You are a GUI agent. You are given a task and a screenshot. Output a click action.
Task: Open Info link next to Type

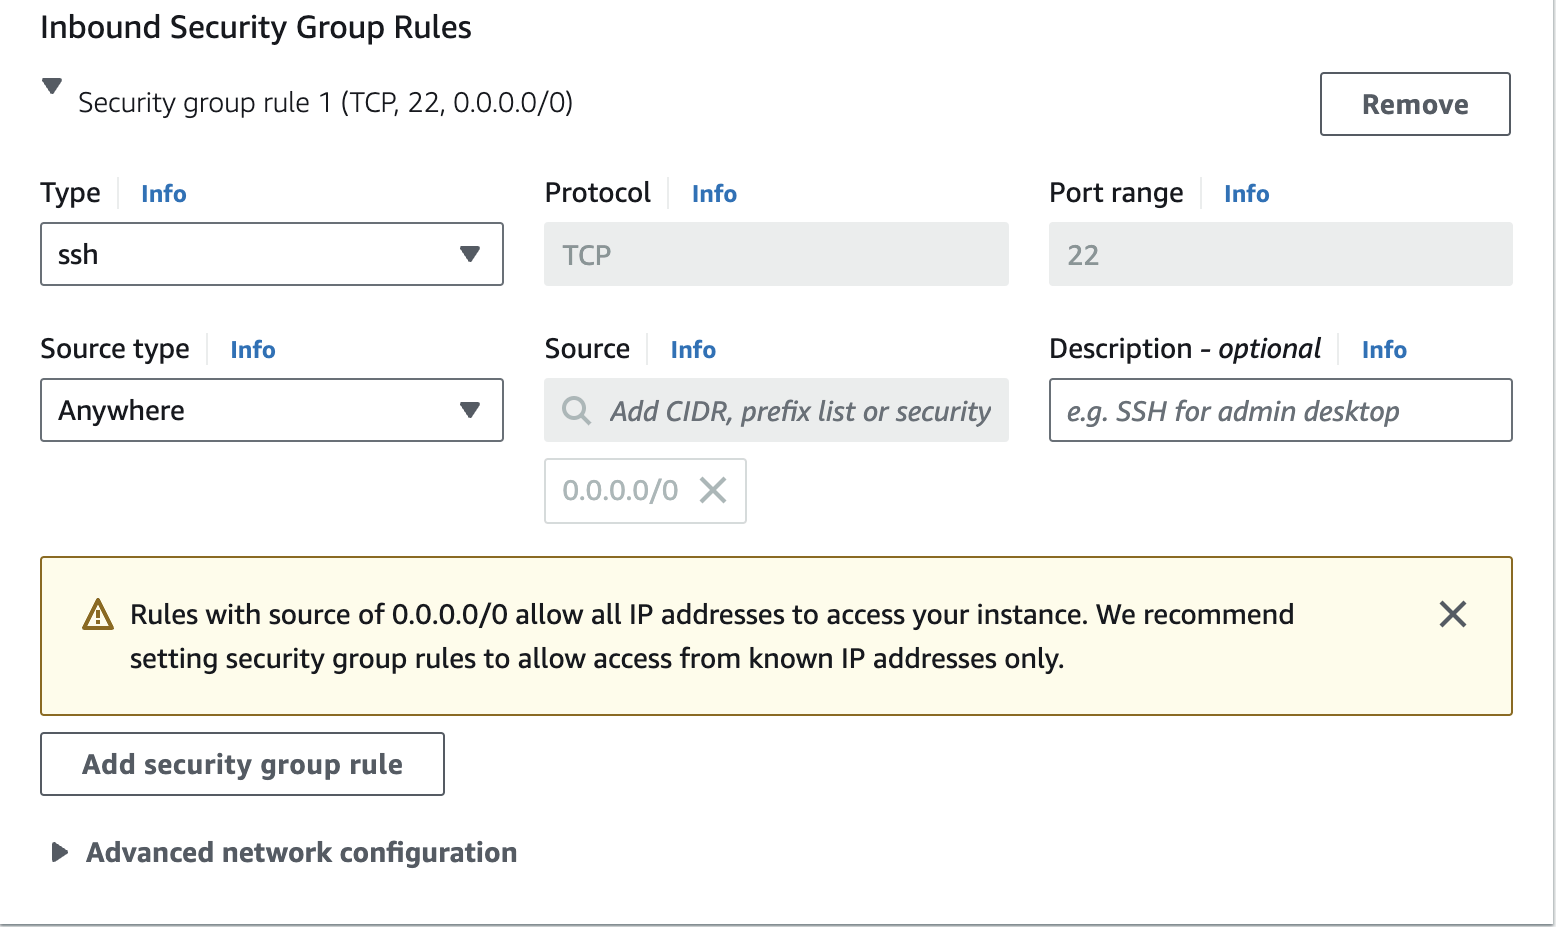click(163, 194)
